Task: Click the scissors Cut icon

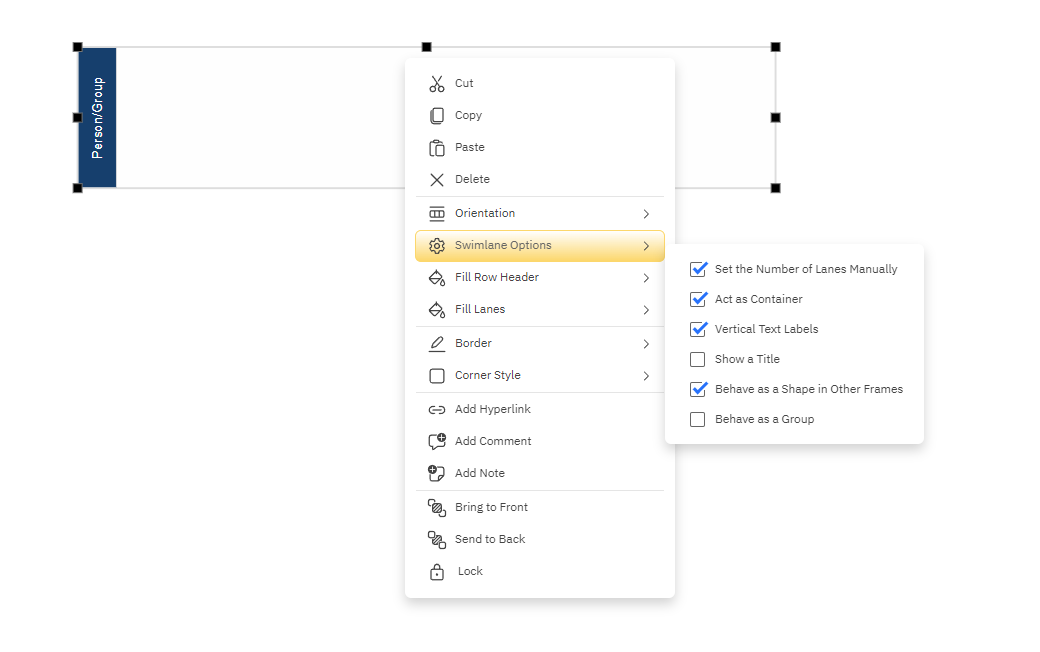Action: pyautogui.click(x=437, y=84)
